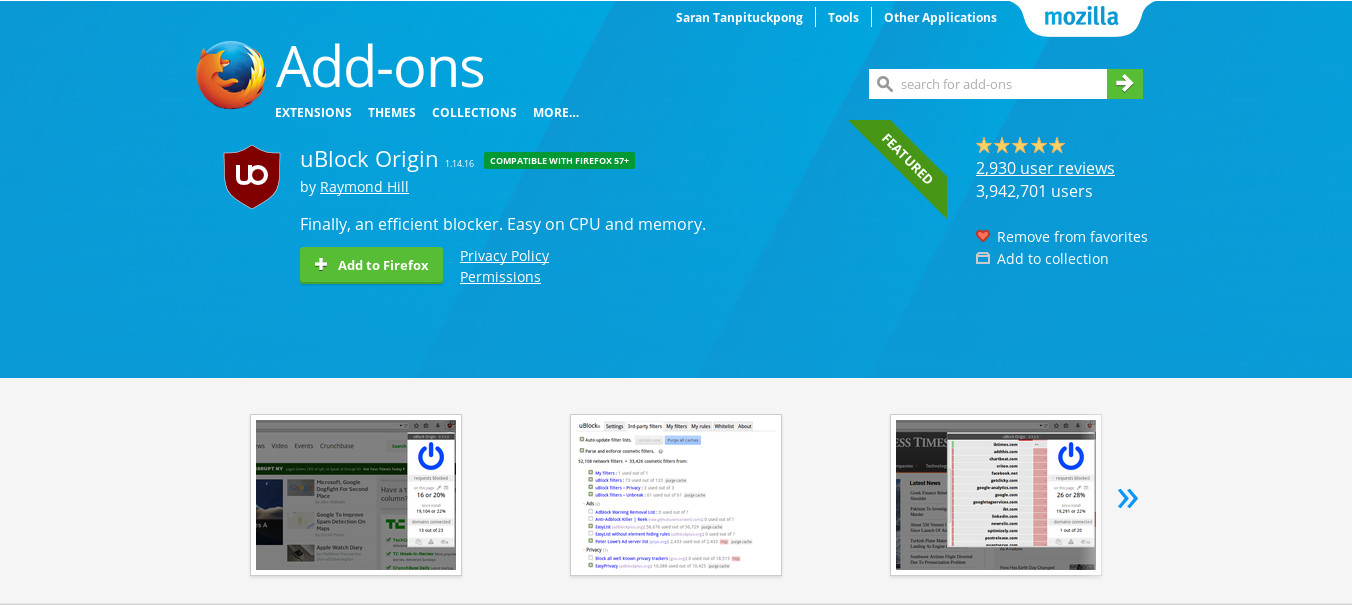Read the 2,930 user reviews
Image resolution: width=1352 pixels, height=605 pixels.
point(1045,168)
